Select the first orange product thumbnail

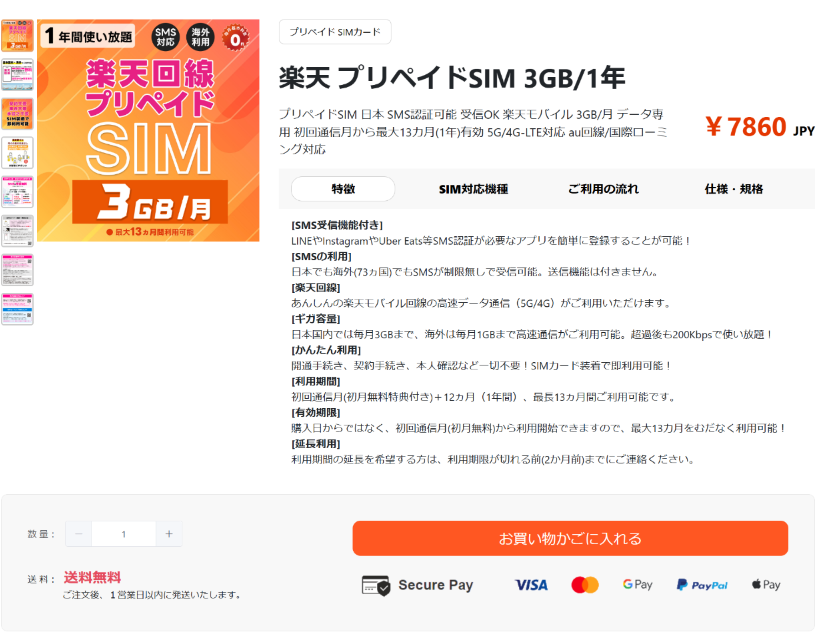point(17,36)
